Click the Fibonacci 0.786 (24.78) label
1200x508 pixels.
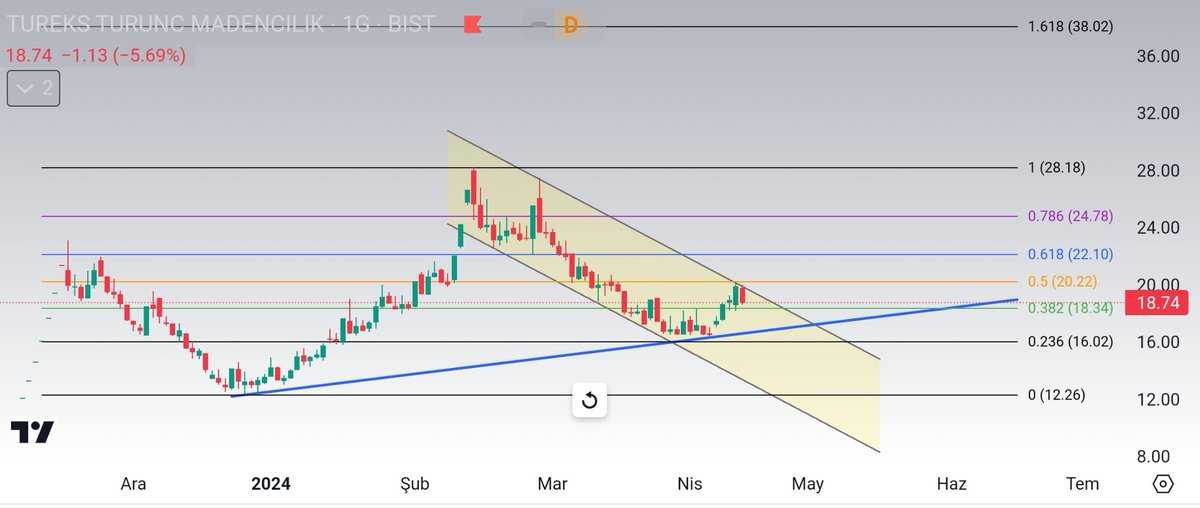1070,215
